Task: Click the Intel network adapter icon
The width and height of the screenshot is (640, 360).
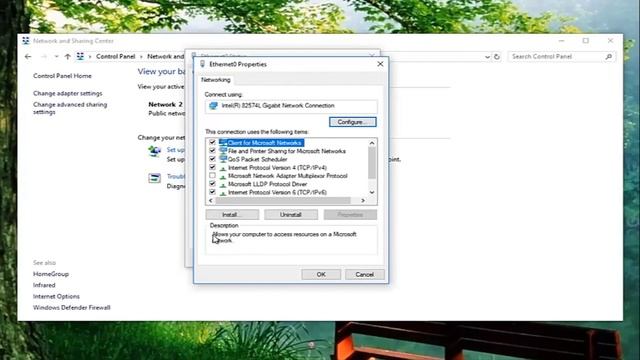Action: coord(213,106)
